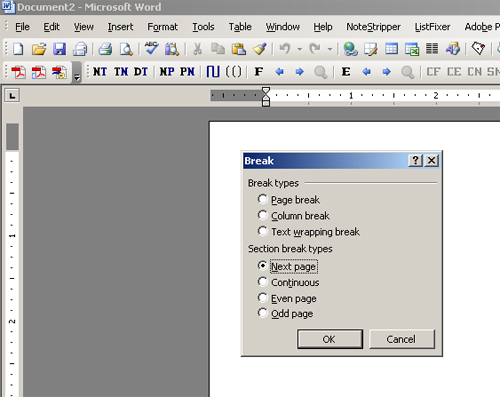The image size is (500, 397).
Task: Save the document with the floppy disk icon
Action: 59,49
